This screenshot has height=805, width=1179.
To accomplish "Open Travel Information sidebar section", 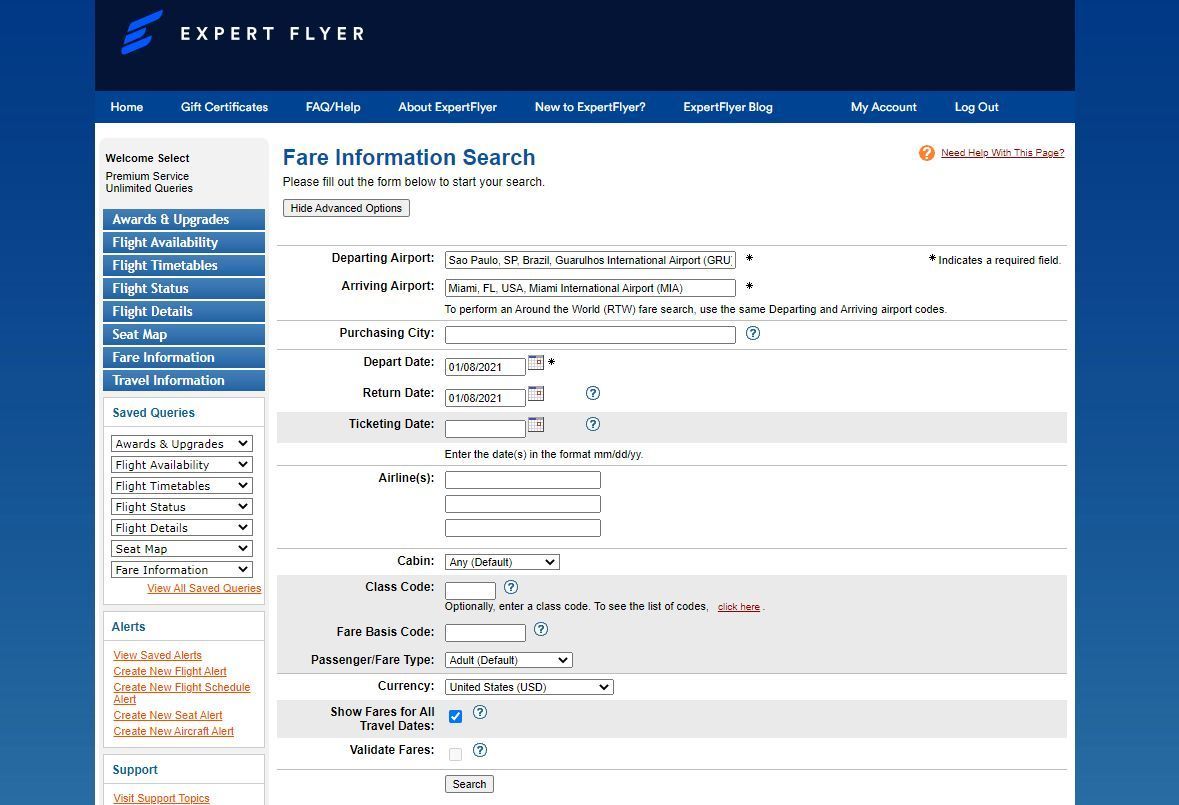I will coord(183,380).
